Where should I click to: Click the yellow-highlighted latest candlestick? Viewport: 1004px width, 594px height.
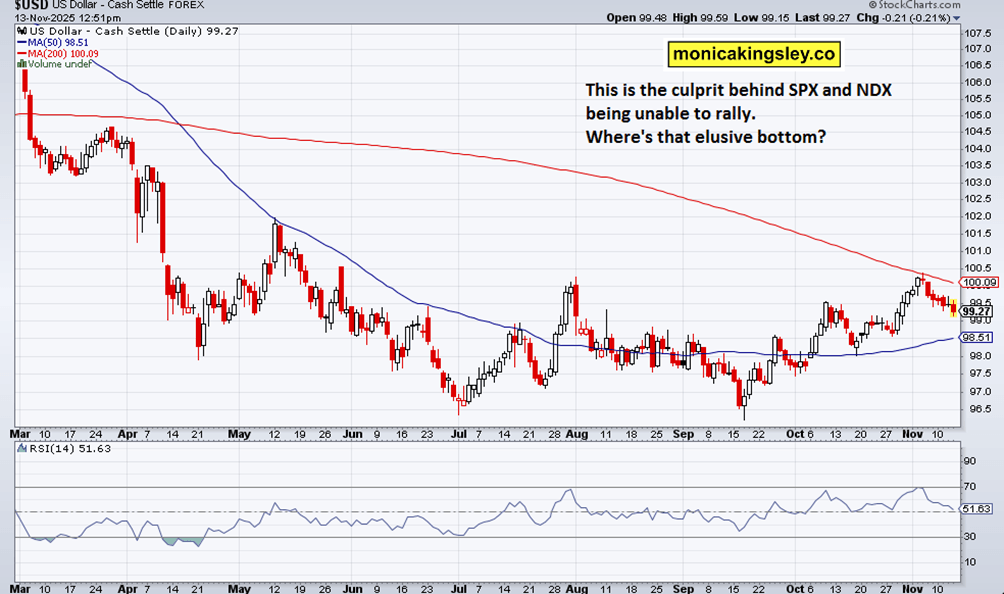tap(953, 308)
